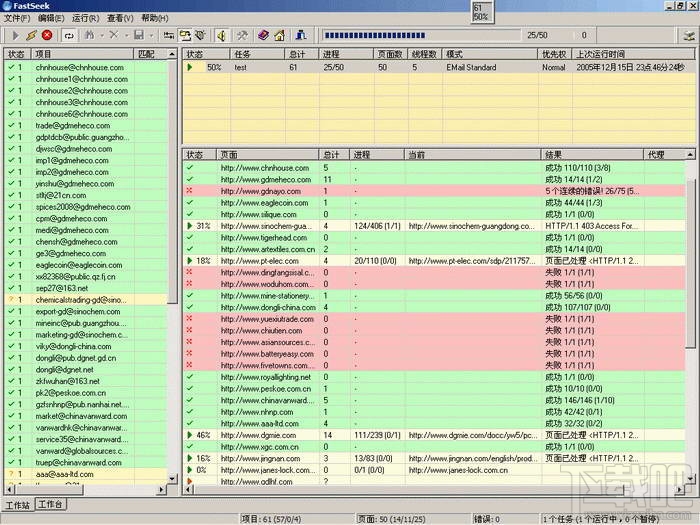This screenshot has width=700, height=525.
Task: Select email zkfwuhan@163.net
Action: point(67,381)
